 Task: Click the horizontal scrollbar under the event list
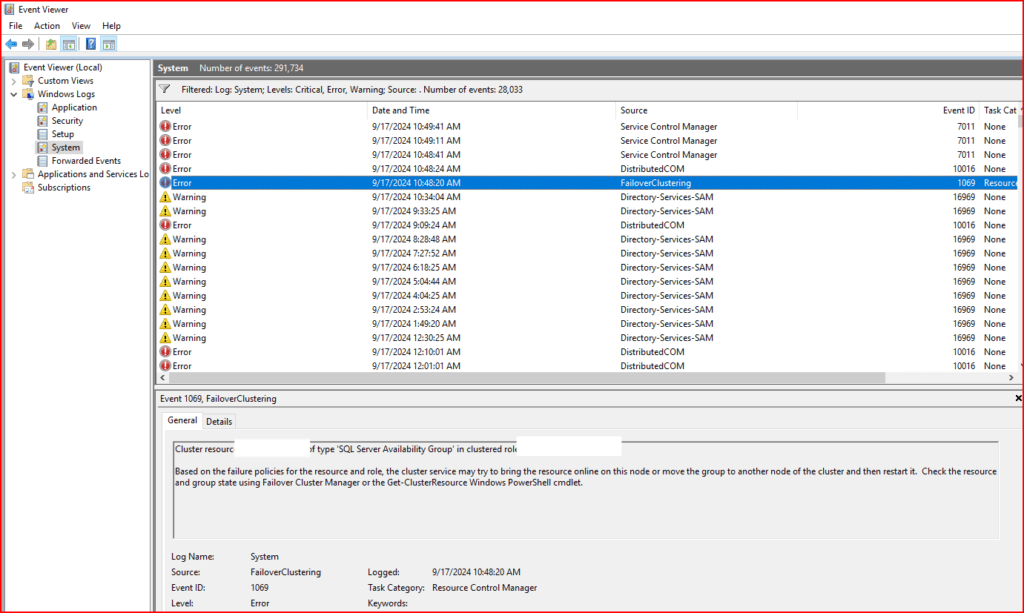click(520, 378)
